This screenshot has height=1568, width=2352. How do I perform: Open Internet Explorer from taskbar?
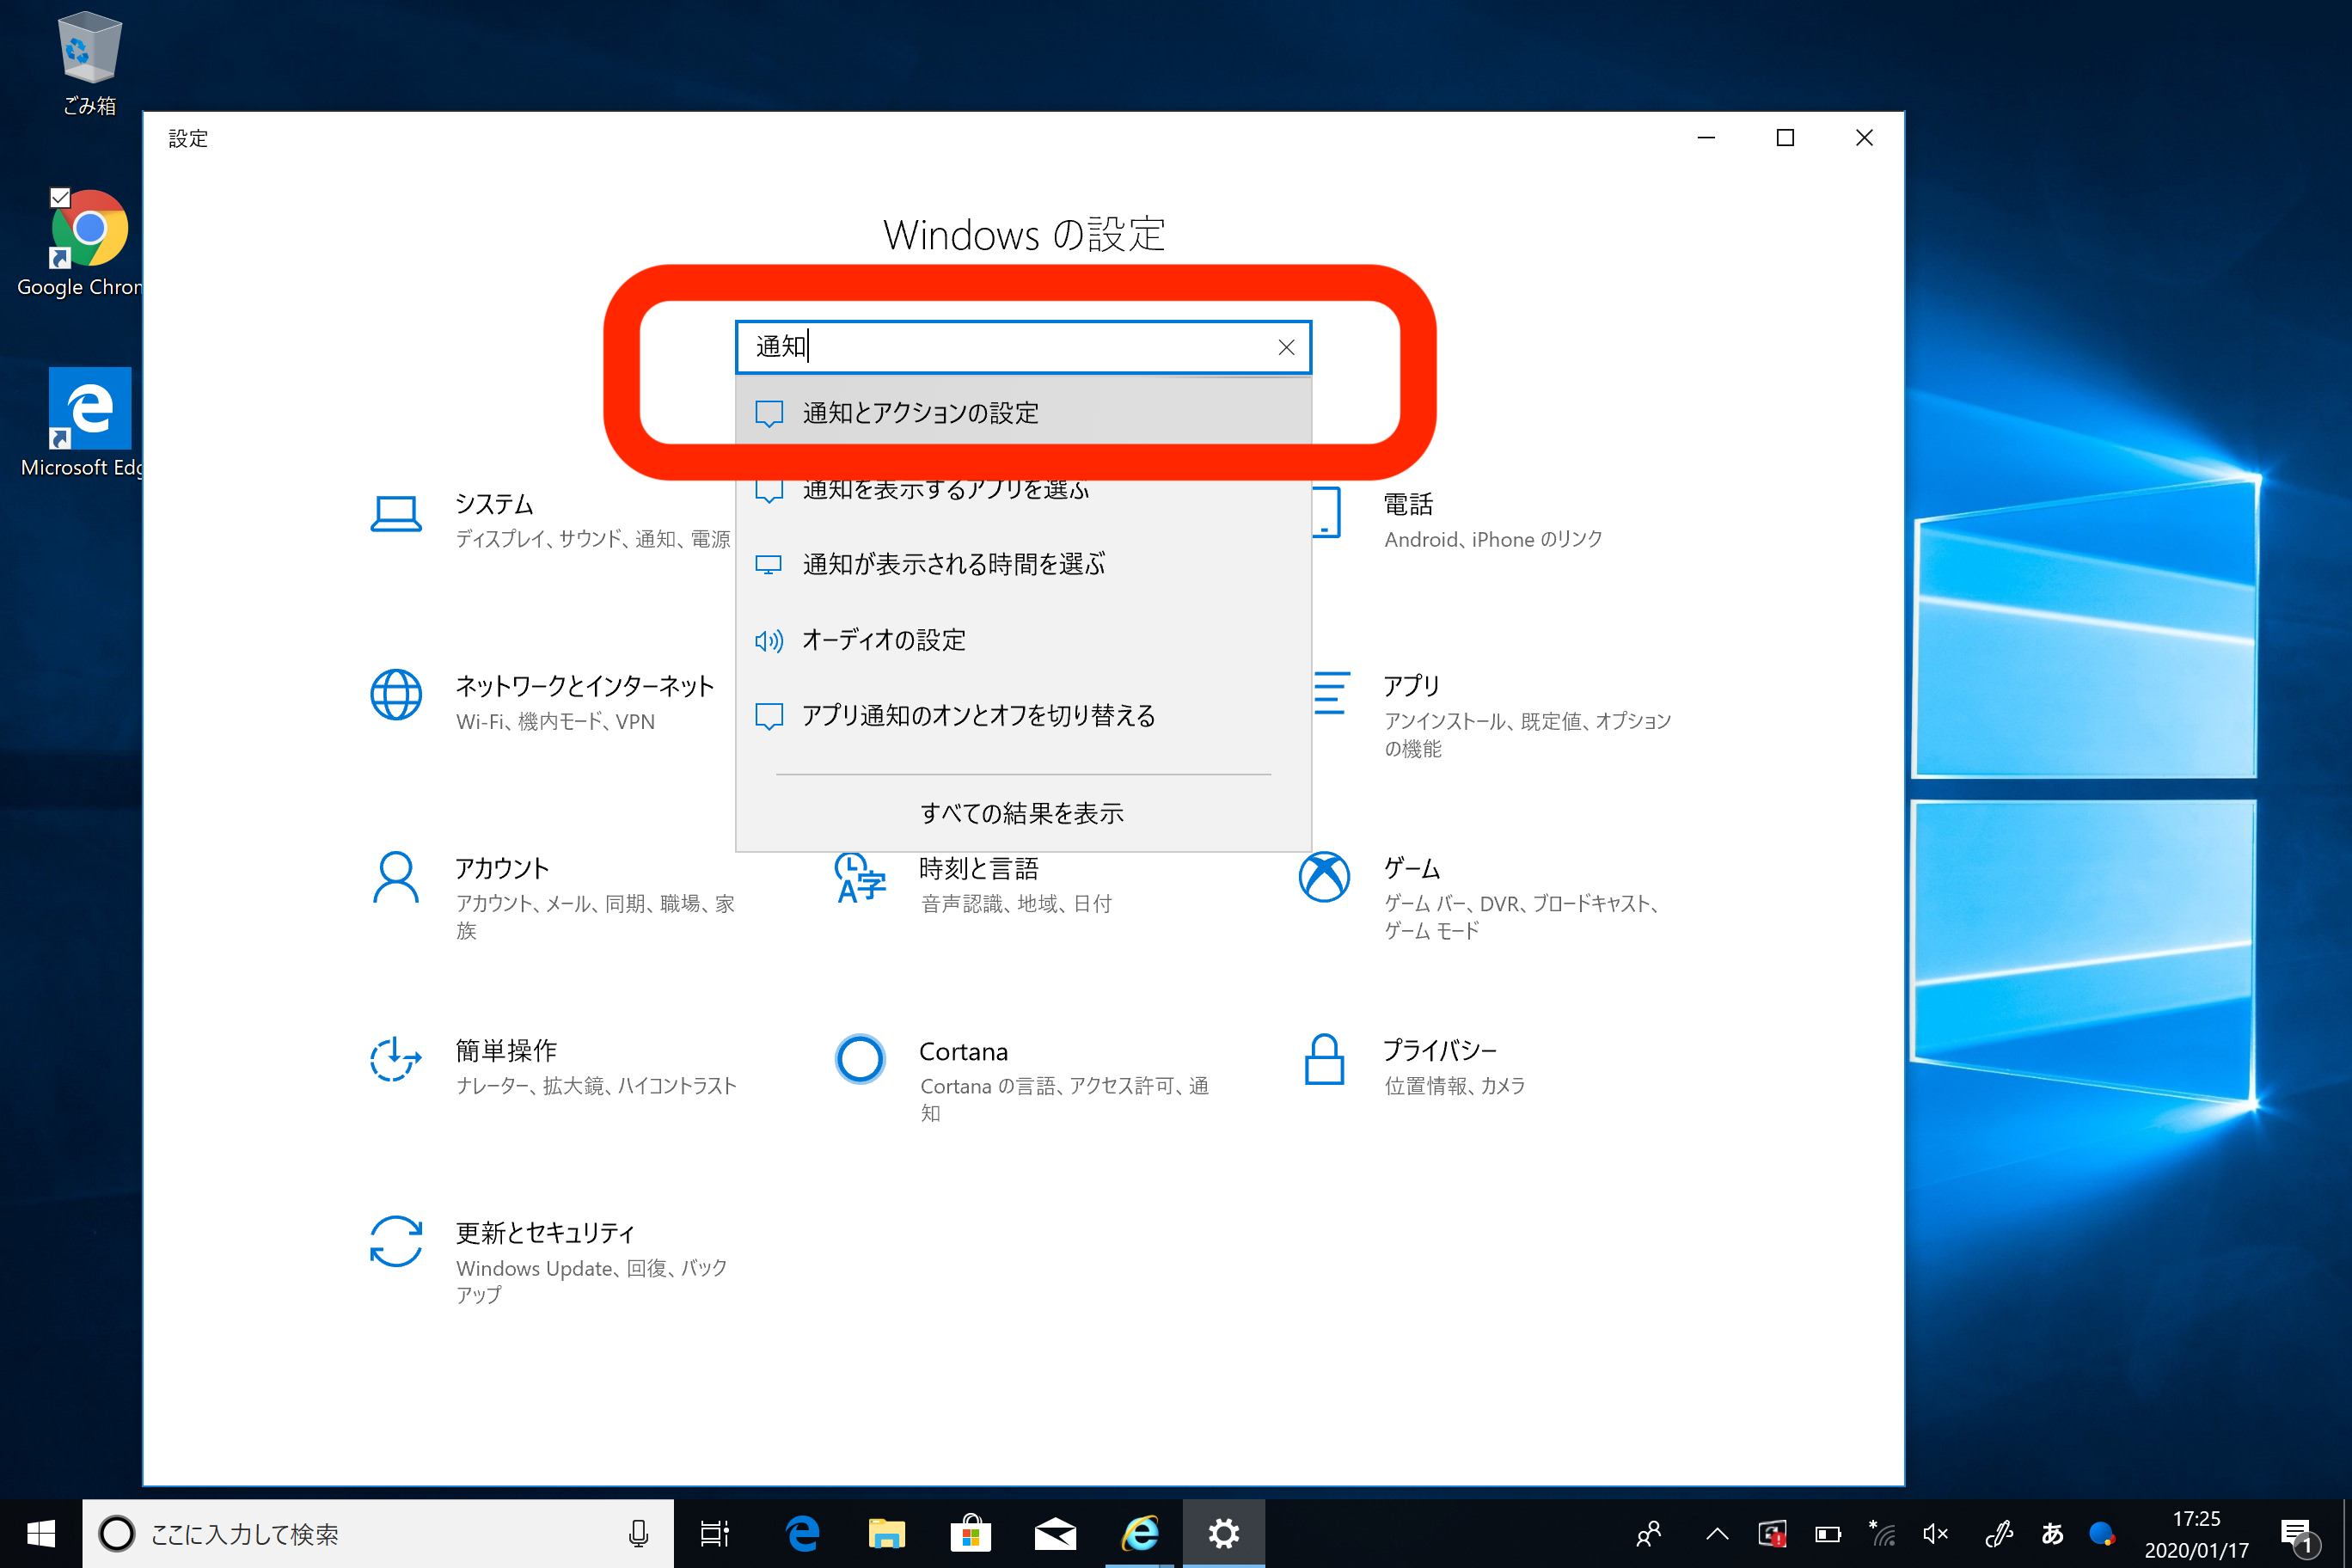click(x=1140, y=1533)
